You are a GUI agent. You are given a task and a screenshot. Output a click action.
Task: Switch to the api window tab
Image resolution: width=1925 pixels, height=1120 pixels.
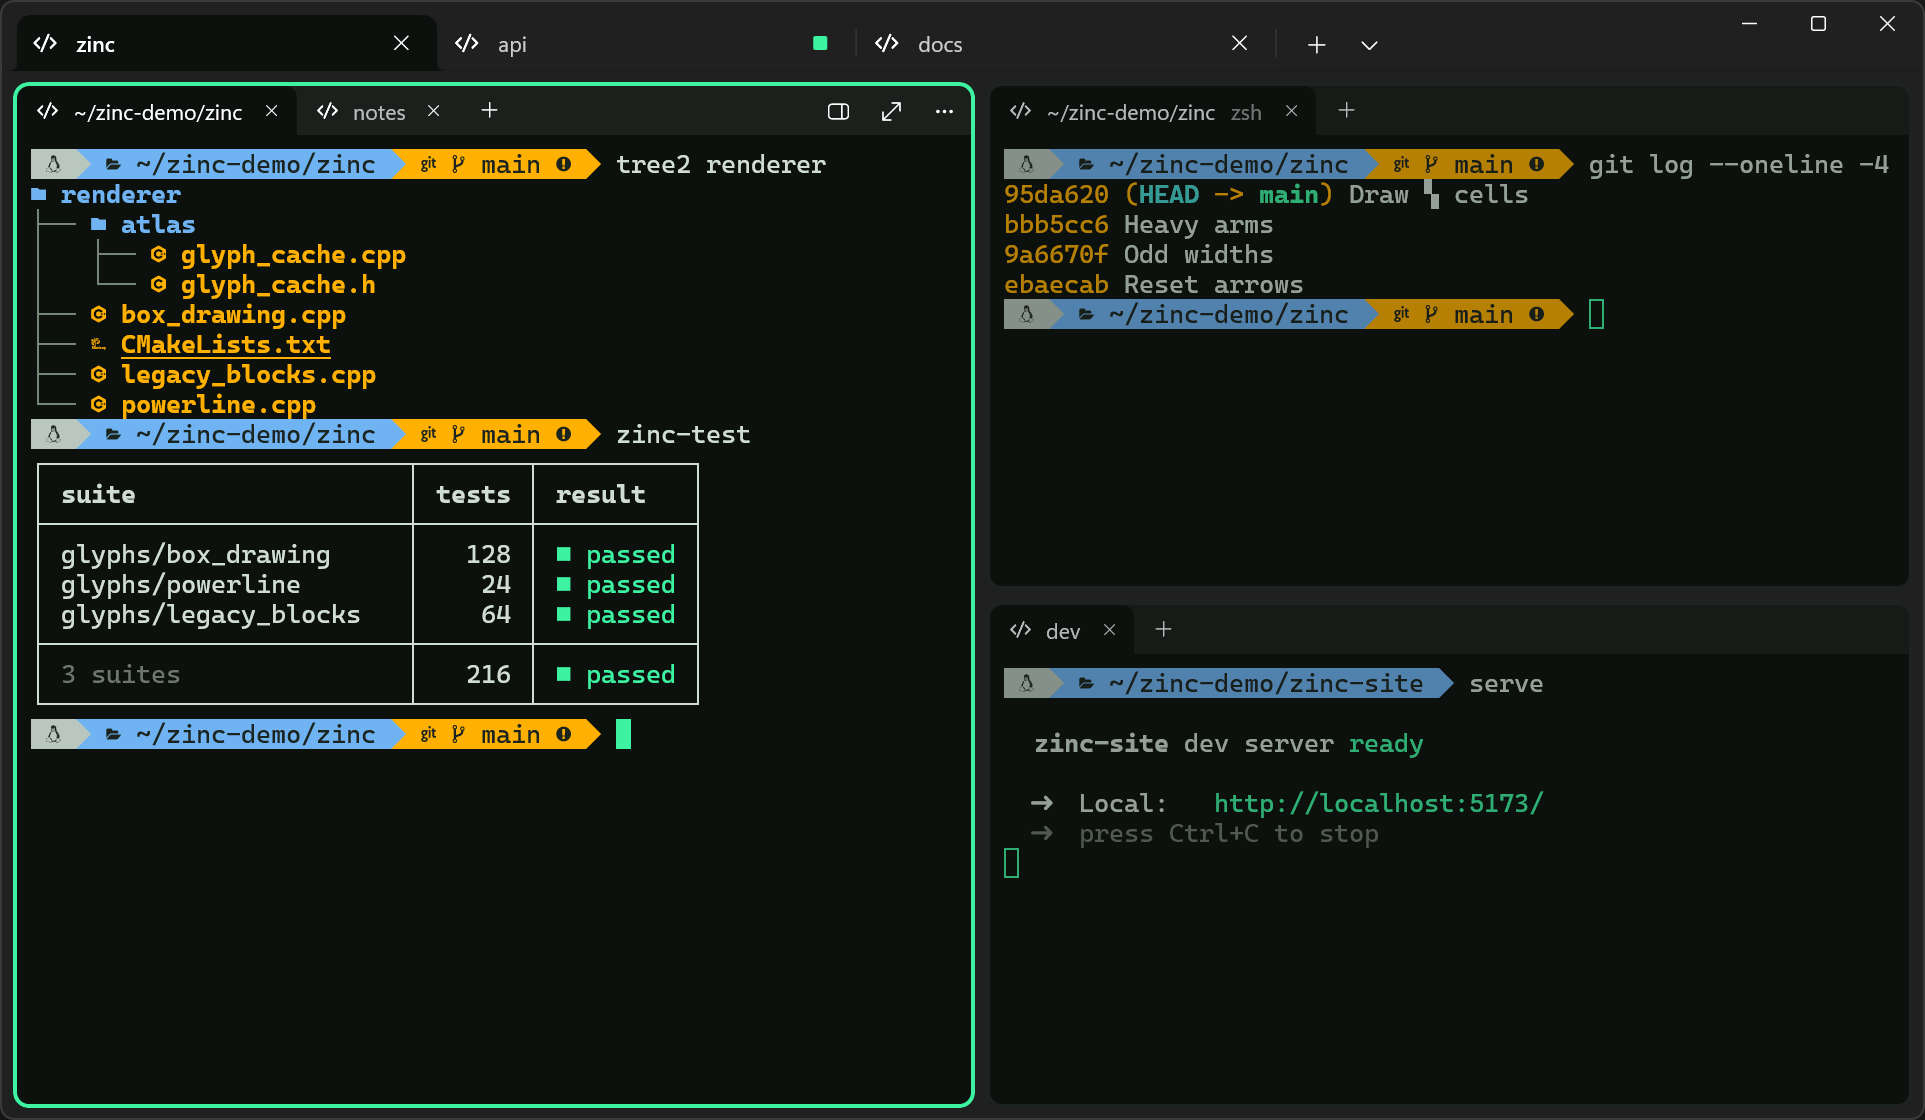(646, 44)
